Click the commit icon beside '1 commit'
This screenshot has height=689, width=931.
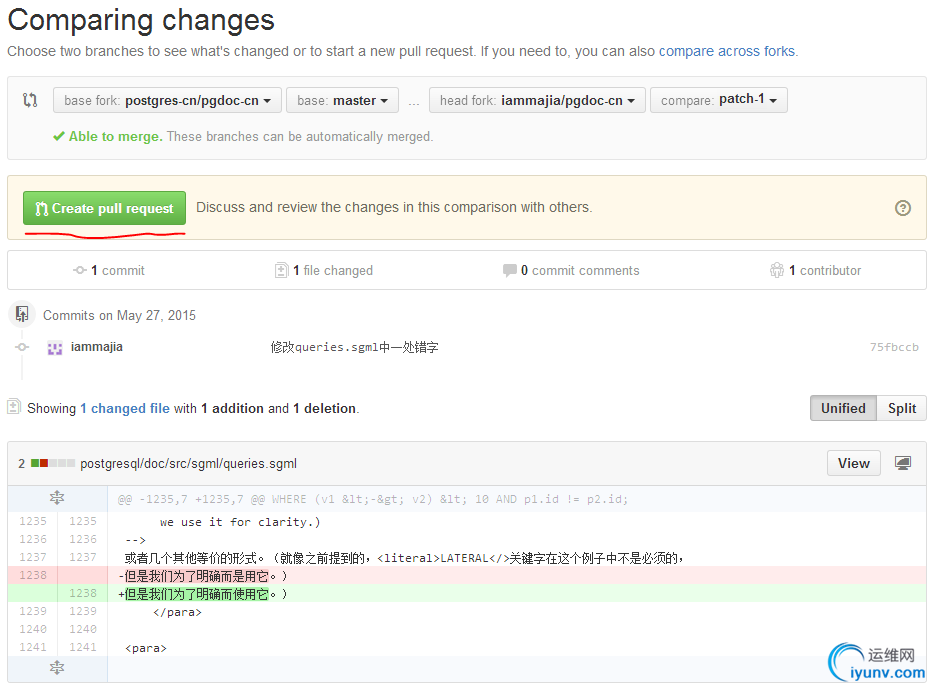tap(80, 270)
